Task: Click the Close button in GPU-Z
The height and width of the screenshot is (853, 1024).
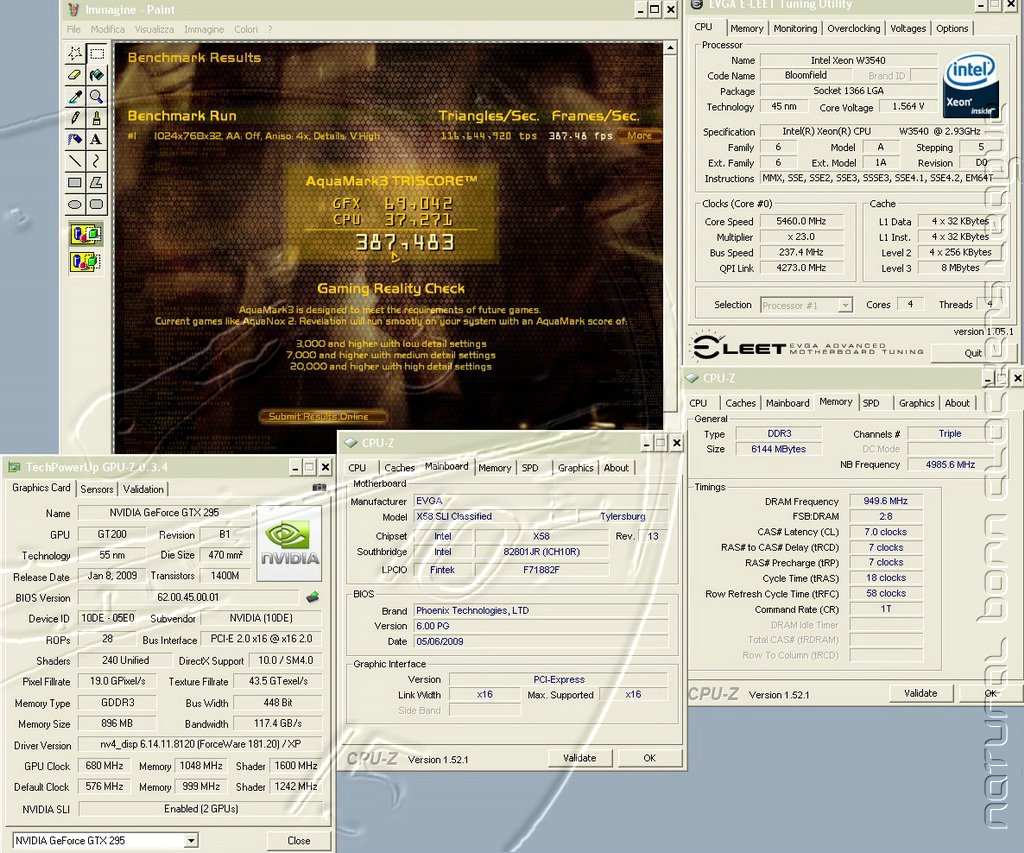Action: pos(298,841)
